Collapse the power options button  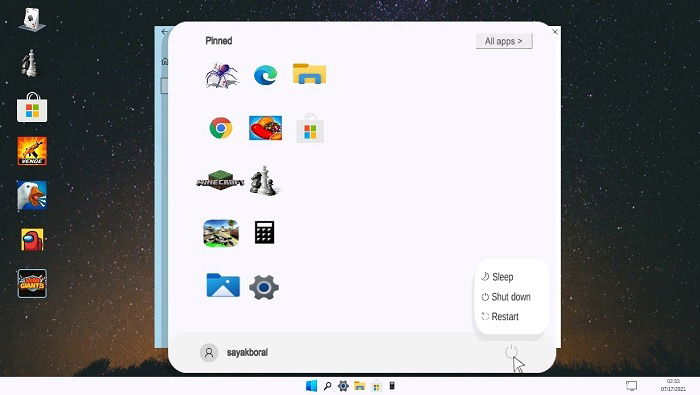point(511,352)
